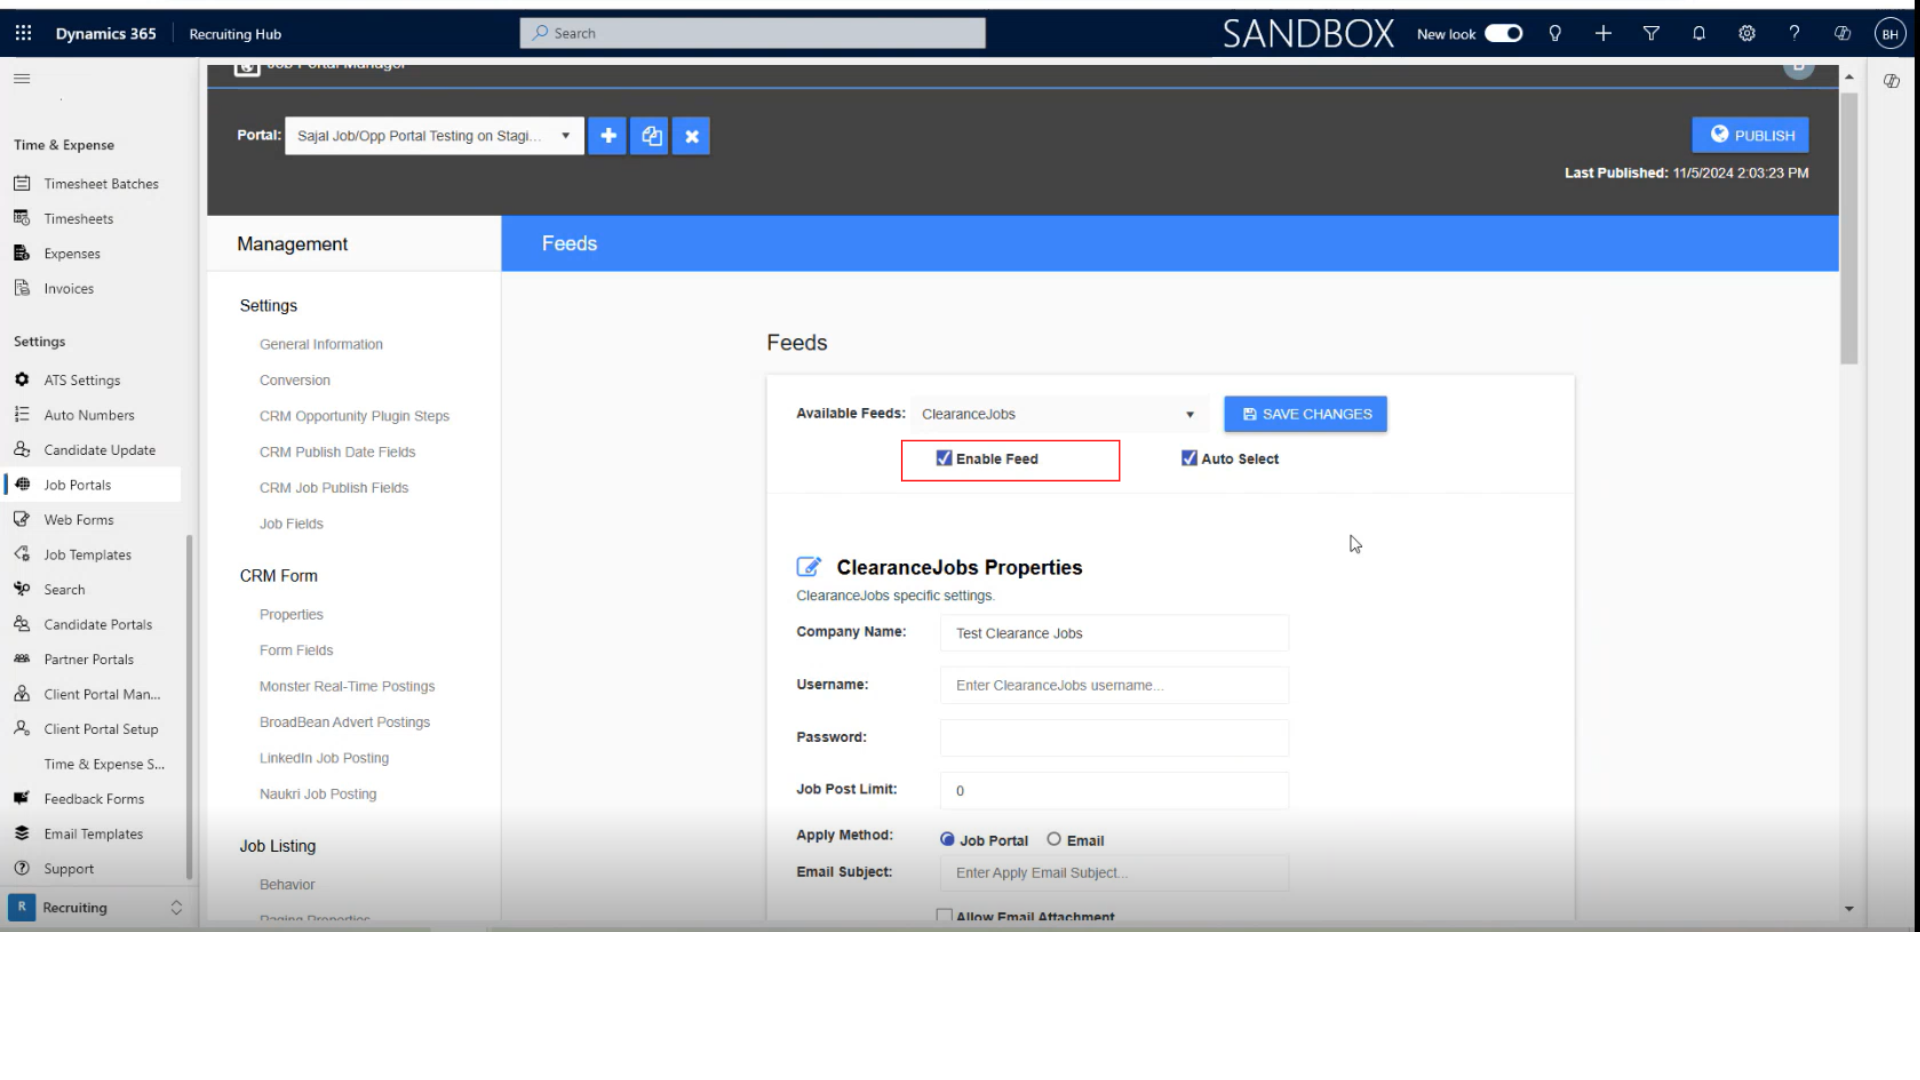Click the ClearanceJobs Properties edit icon
Screen dimensions: 1920x1080
point(809,567)
